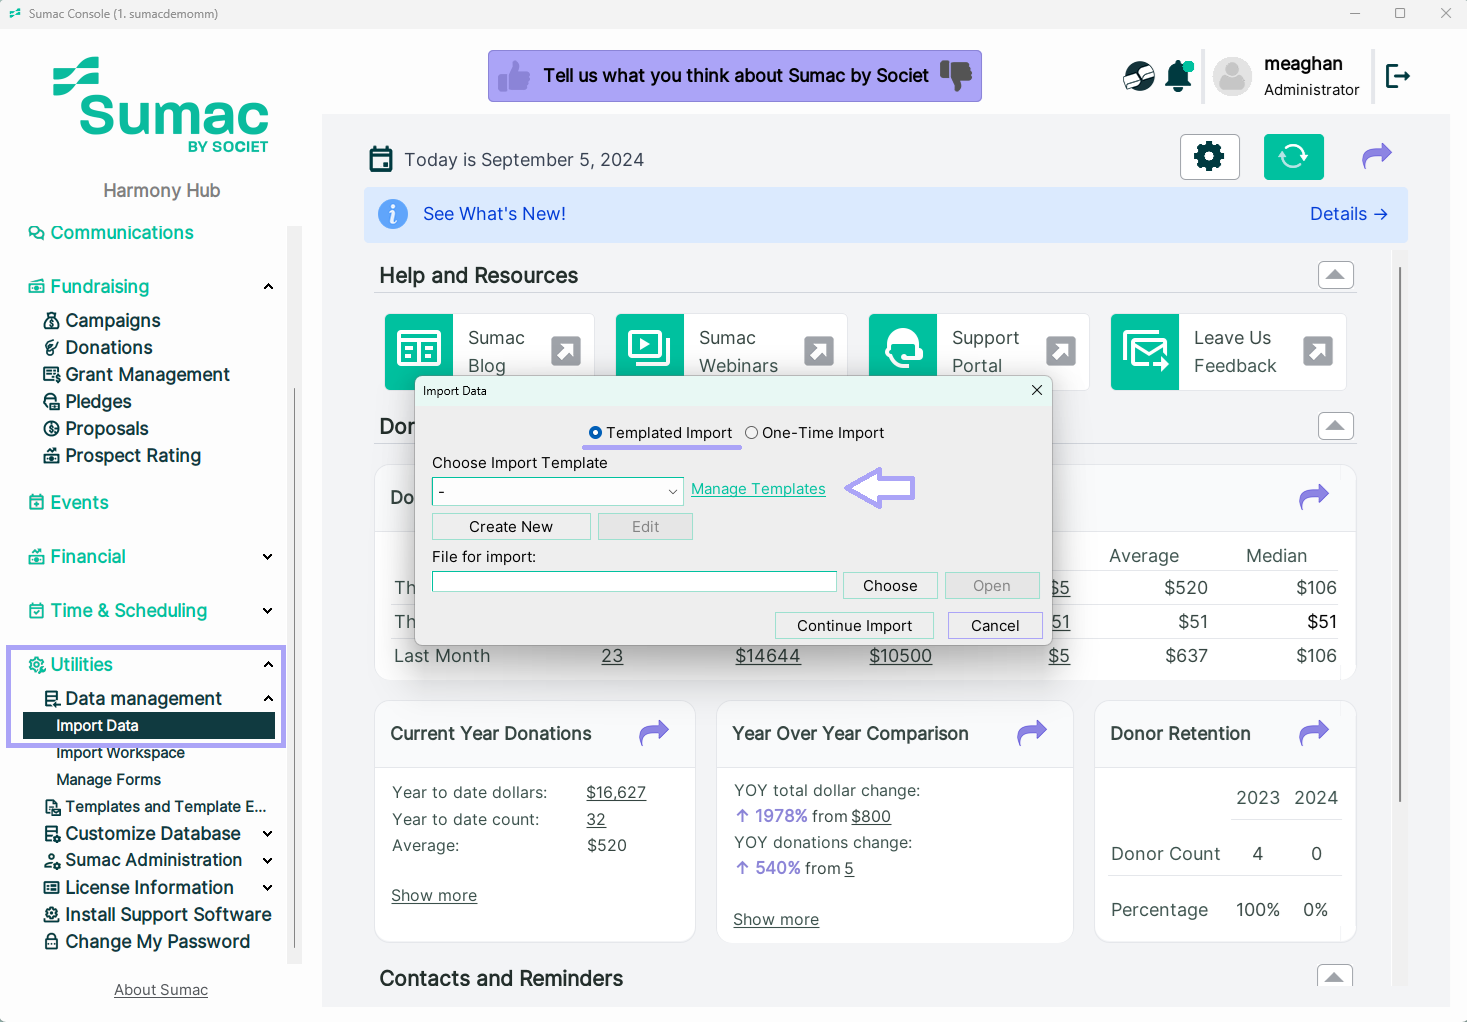Click the green refresh dashboard button
The image size is (1467, 1022).
coord(1294,157)
